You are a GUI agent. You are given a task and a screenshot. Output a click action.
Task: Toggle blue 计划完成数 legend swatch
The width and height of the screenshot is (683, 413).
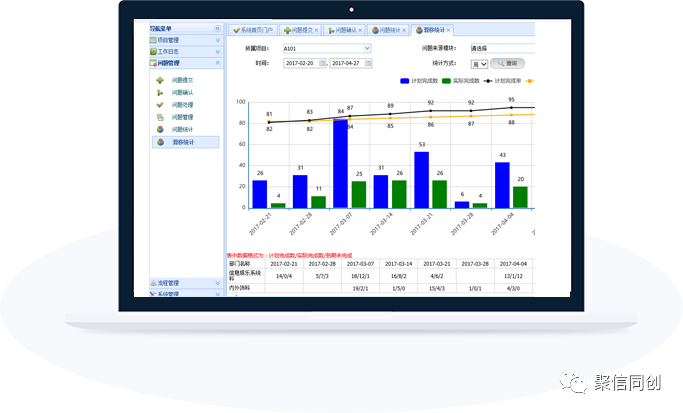[405, 81]
